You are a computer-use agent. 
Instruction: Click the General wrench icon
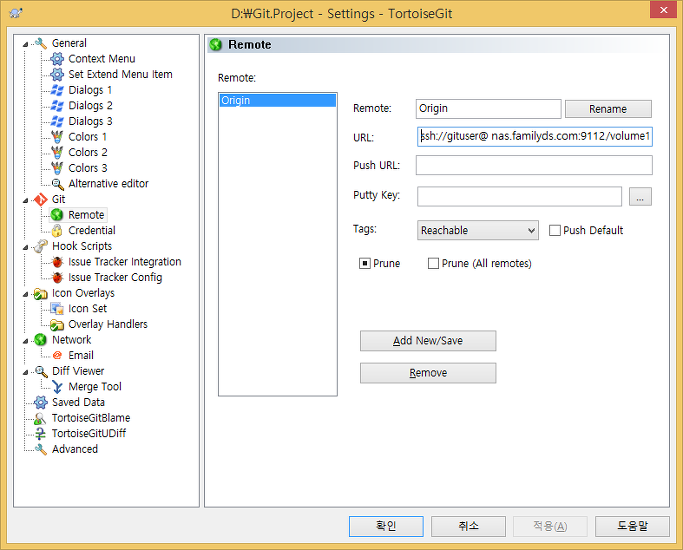(41, 43)
